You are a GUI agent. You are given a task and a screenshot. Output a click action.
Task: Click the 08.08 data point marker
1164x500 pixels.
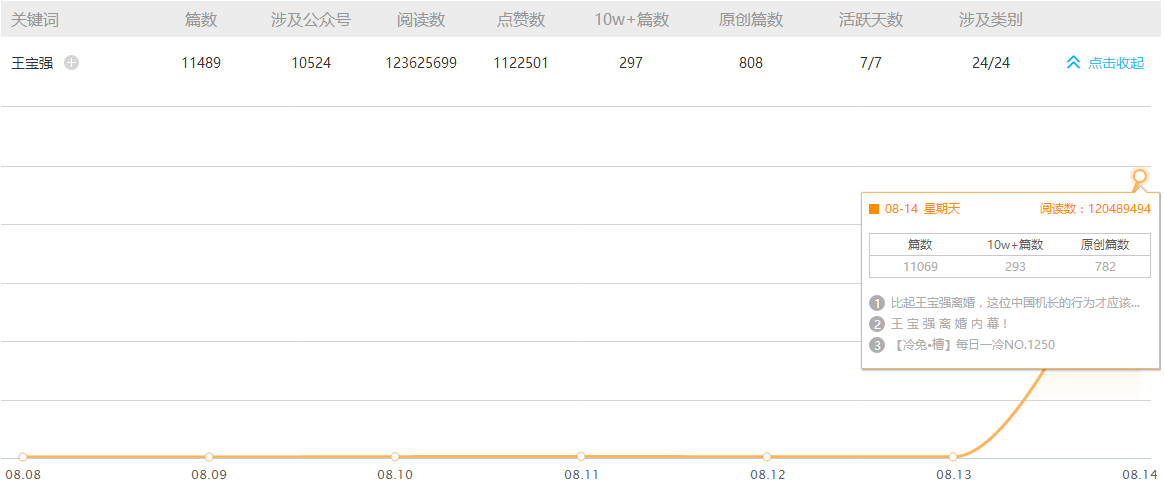click(x=23, y=457)
